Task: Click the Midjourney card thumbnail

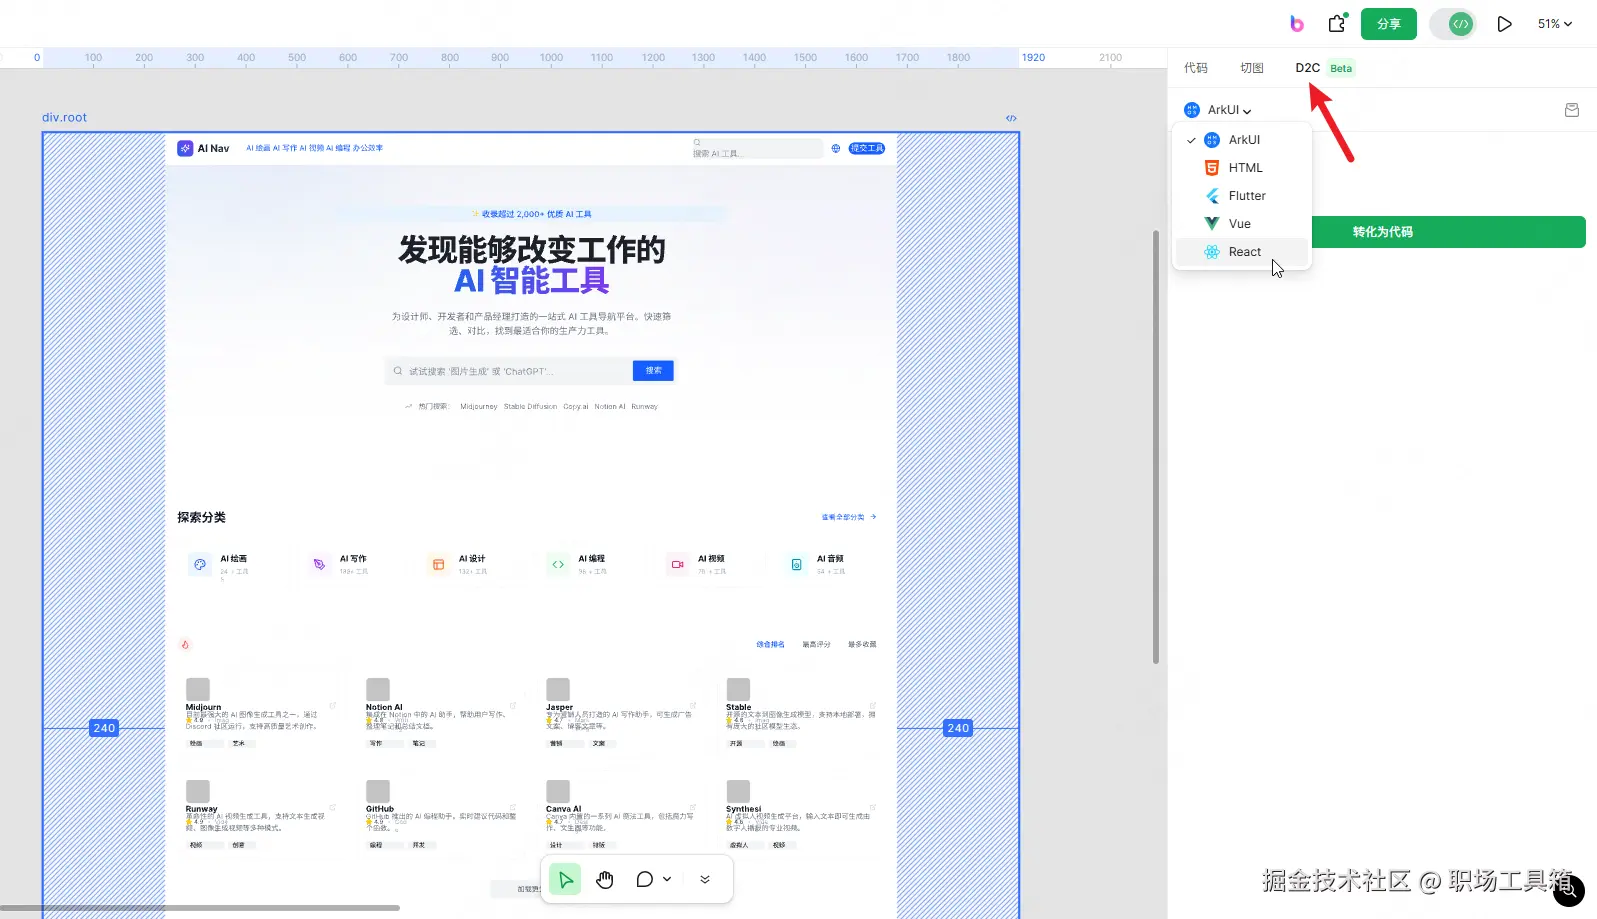Action: pos(198,689)
